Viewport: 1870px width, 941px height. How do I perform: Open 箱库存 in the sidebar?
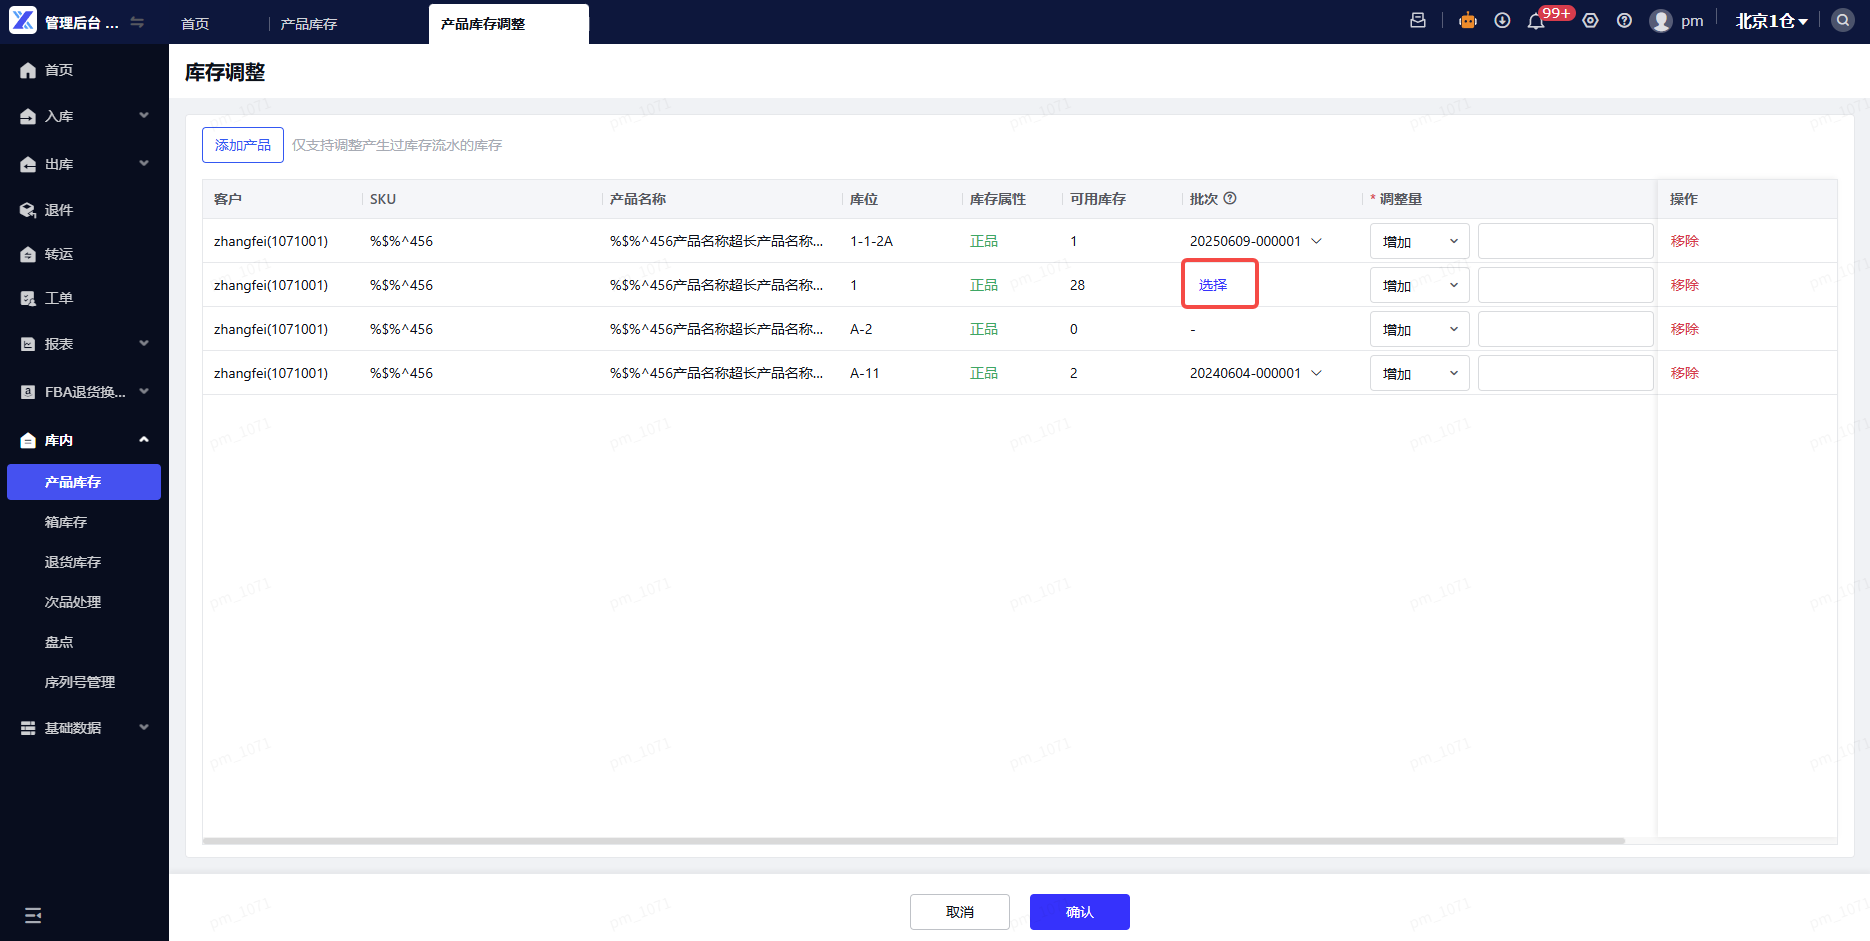click(x=66, y=522)
